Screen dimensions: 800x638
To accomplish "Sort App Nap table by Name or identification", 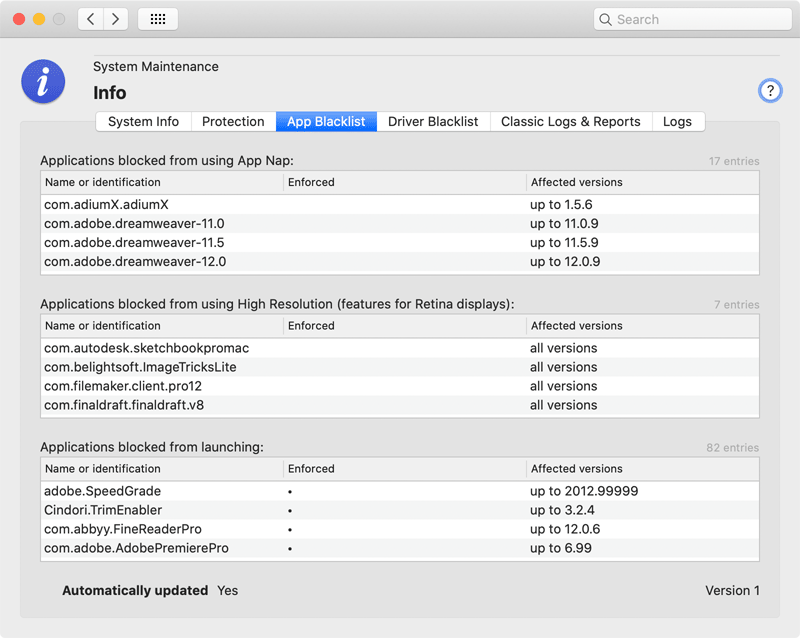I will [x=162, y=182].
